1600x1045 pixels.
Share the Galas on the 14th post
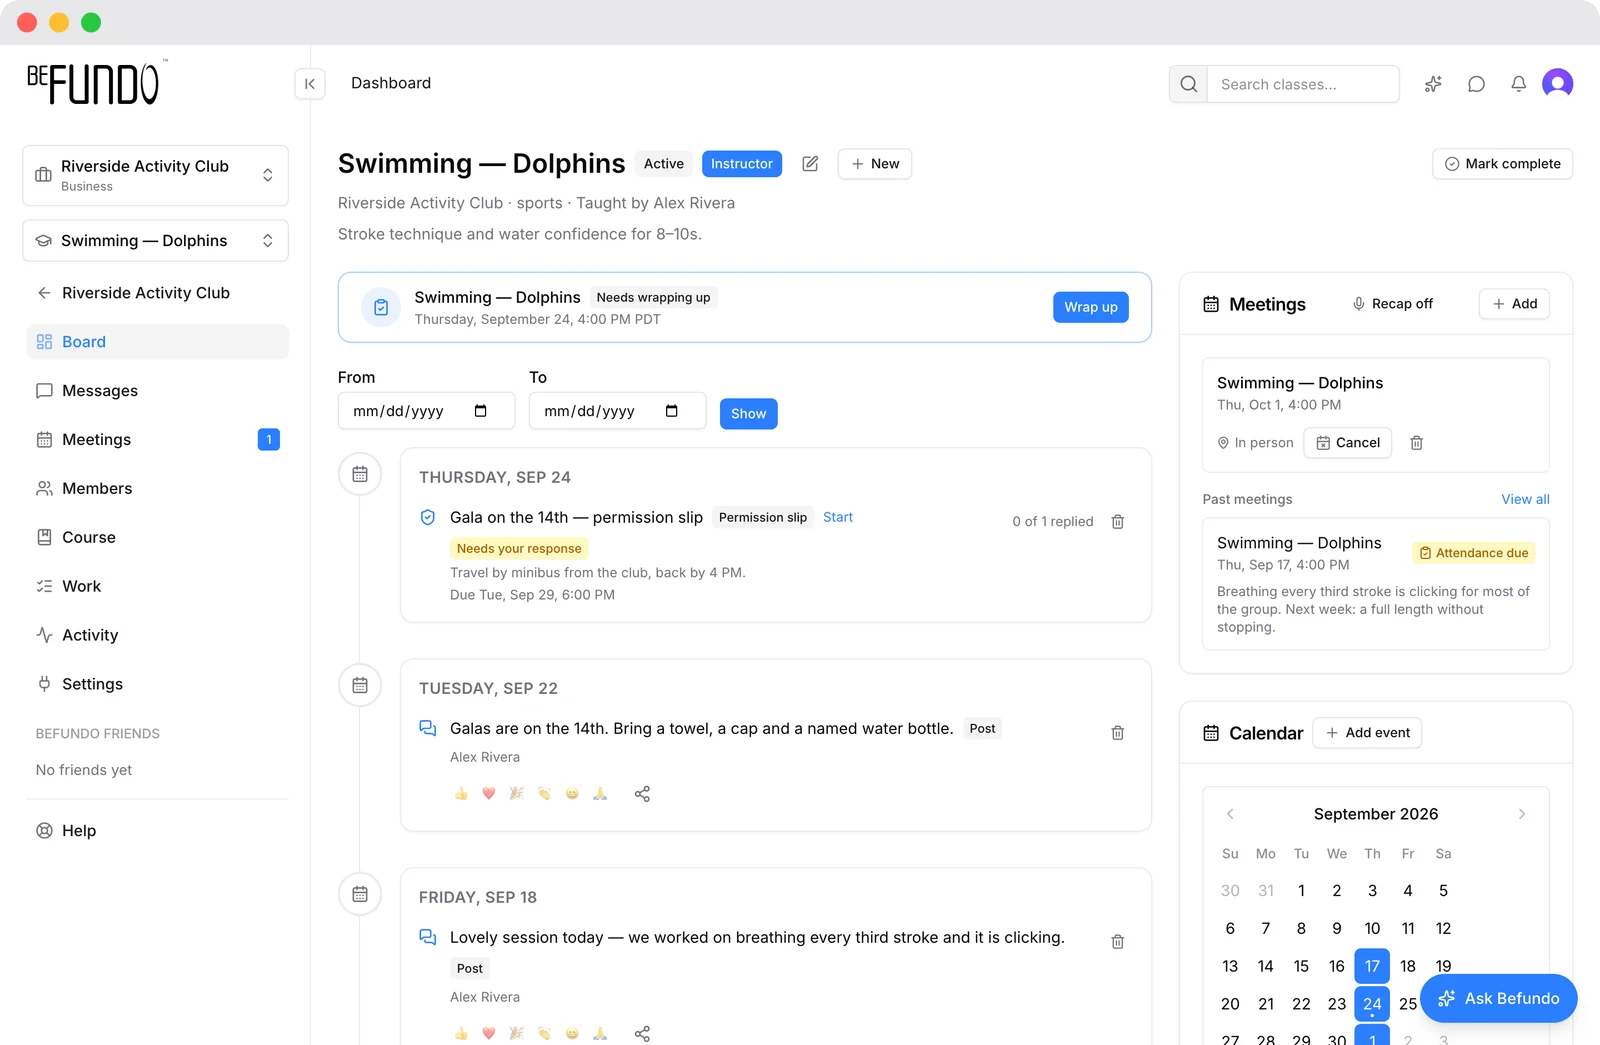642,794
